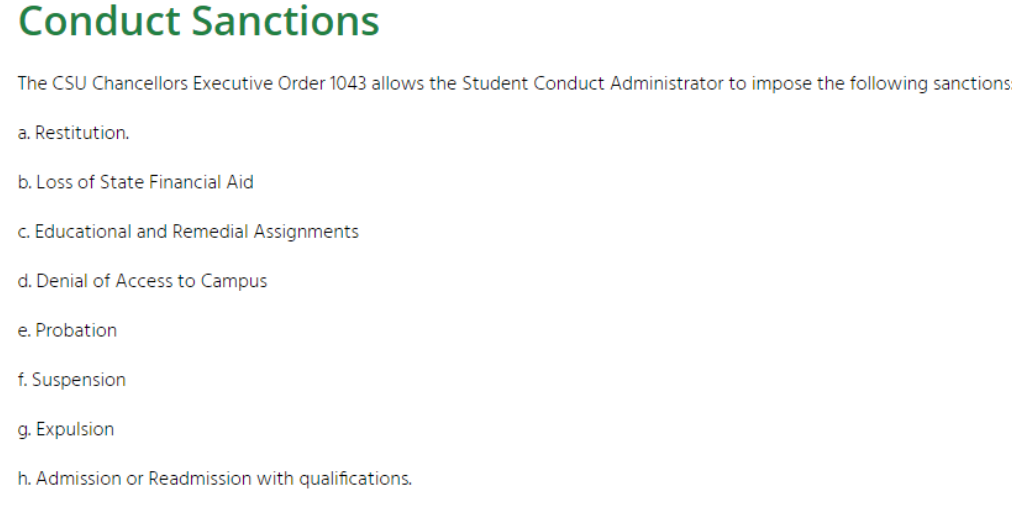Select the "f. Suspension" list item

point(72,380)
